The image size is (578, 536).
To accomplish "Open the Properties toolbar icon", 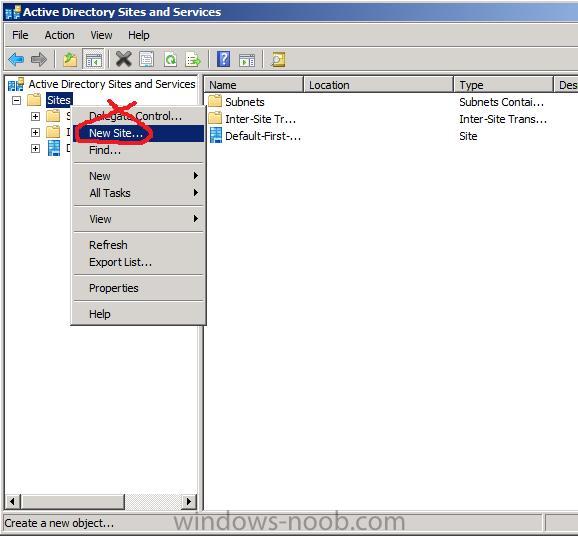I will click(146, 59).
